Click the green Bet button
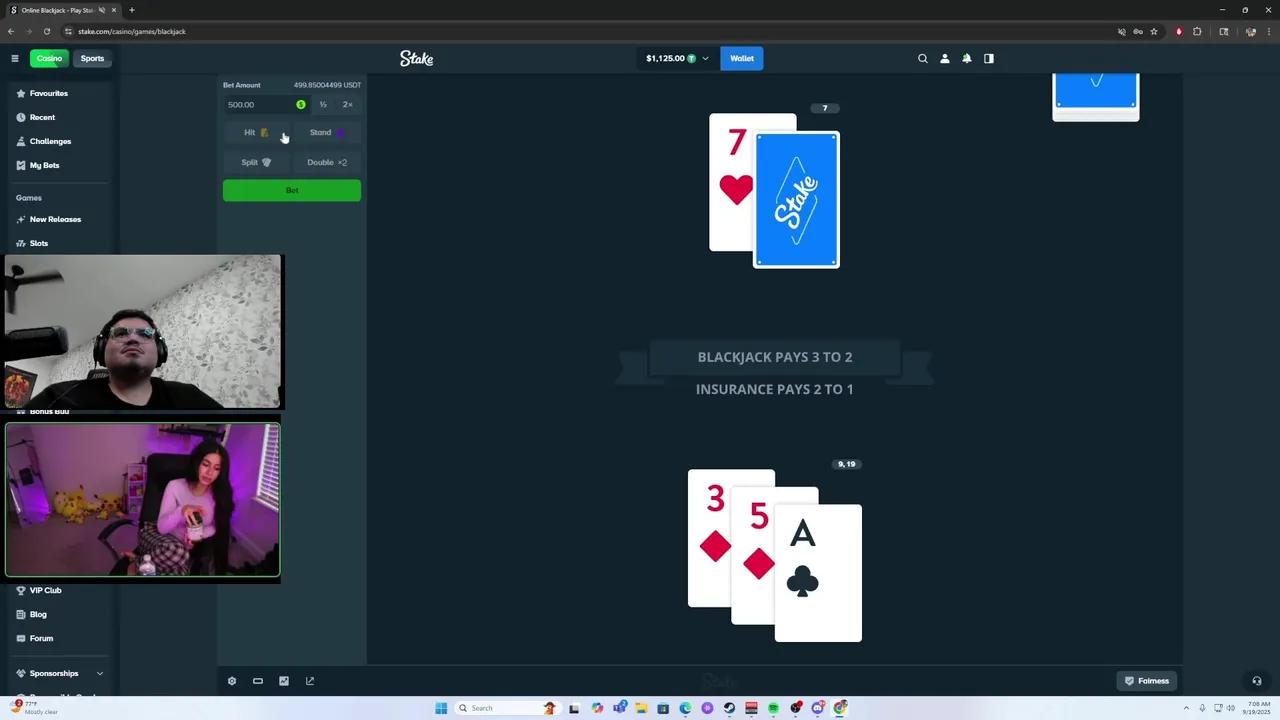 292,190
